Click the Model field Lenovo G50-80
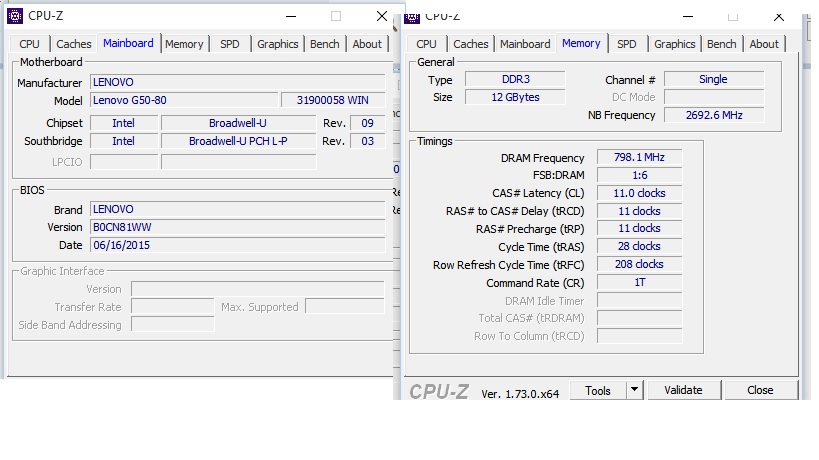Image resolution: width=819 pixels, height=460 pixels. (184, 100)
